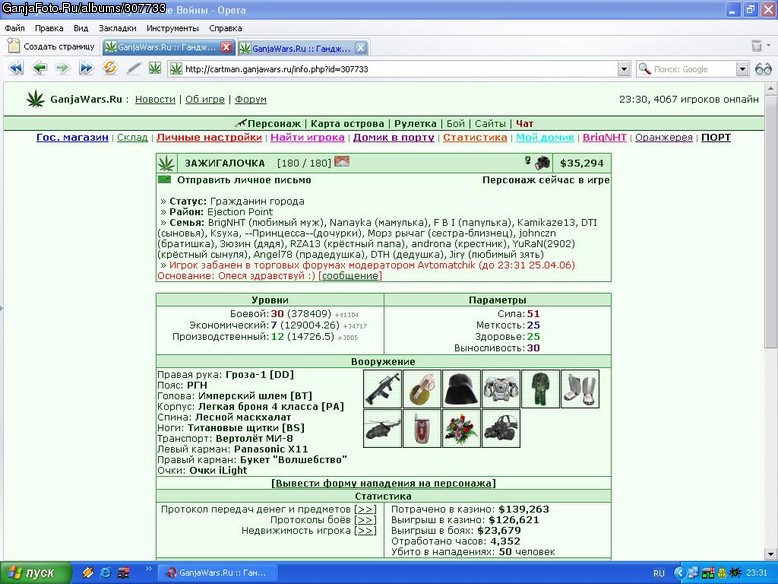The height and width of the screenshot is (584, 778).
Task: Expand hidden quick launch icons chevron
Action: tap(148, 569)
